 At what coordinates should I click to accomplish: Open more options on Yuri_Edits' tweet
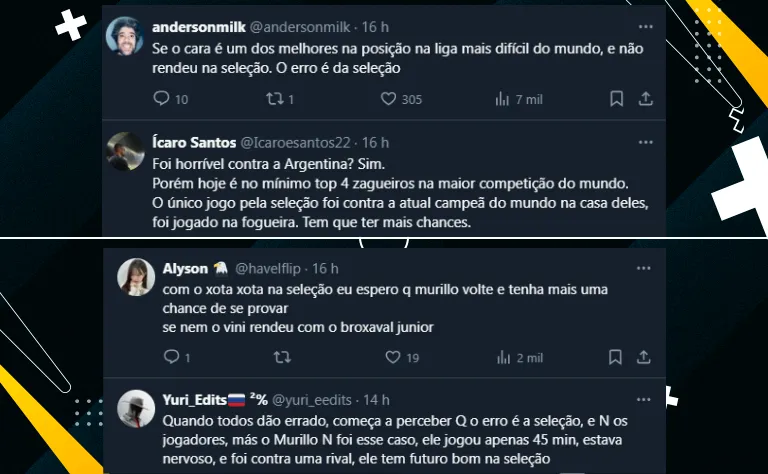(x=646, y=400)
